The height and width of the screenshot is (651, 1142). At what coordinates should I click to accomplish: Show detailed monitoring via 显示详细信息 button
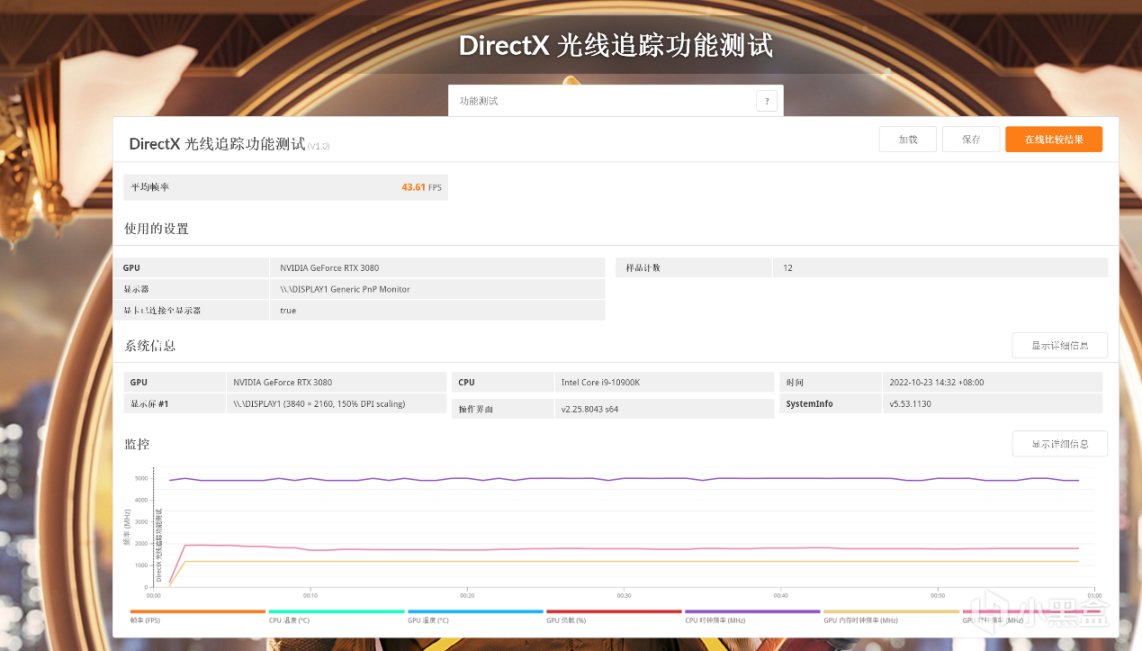coord(1060,443)
